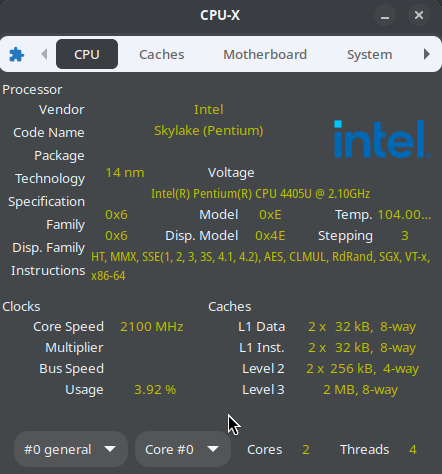Click the blue puzzle piece icon

[16, 54]
